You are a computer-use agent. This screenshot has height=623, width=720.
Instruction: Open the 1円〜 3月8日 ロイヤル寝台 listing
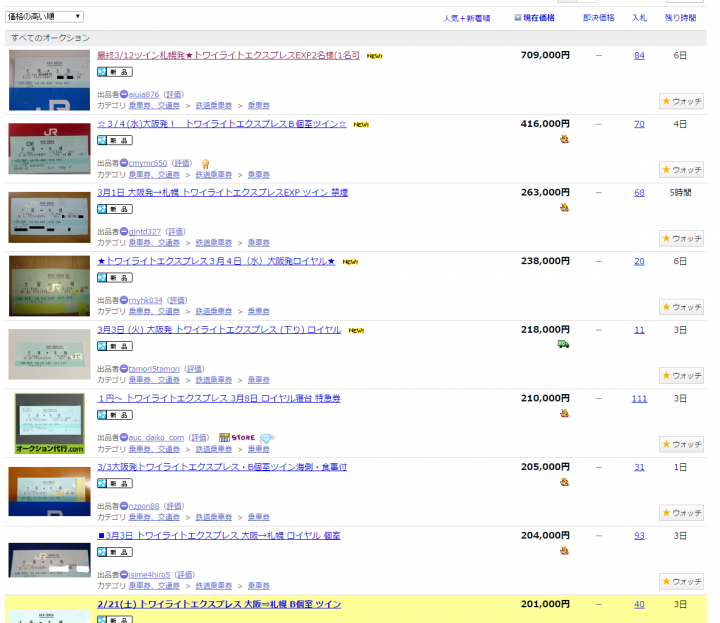click(219, 398)
